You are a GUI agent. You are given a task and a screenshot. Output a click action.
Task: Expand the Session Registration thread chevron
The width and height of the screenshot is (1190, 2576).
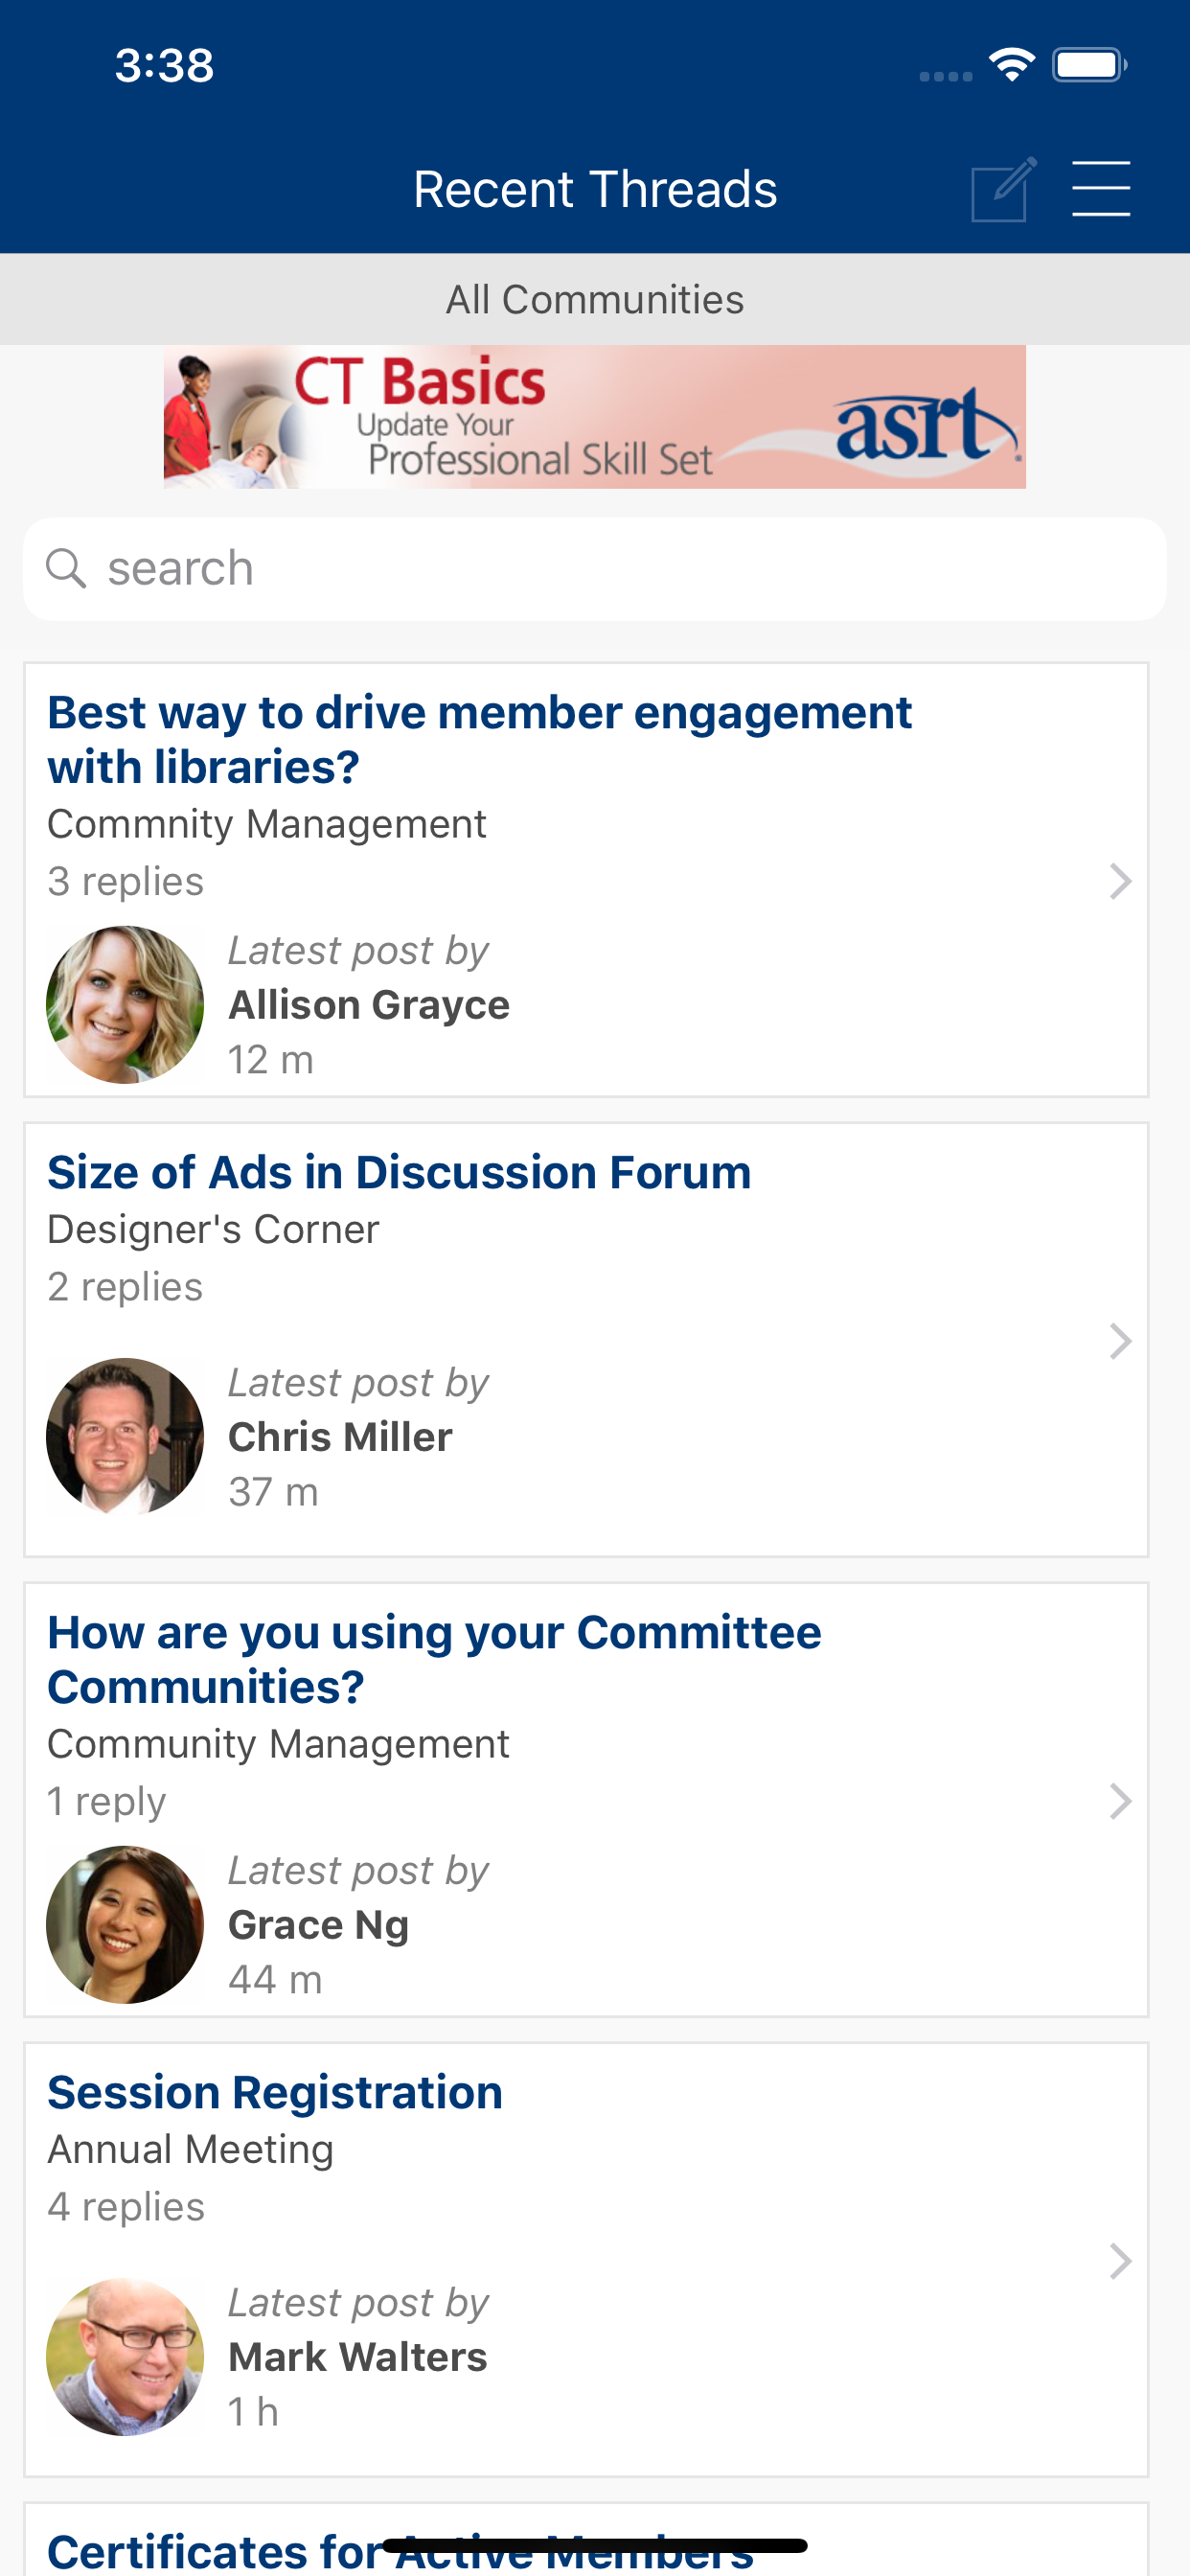(1120, 2261)
